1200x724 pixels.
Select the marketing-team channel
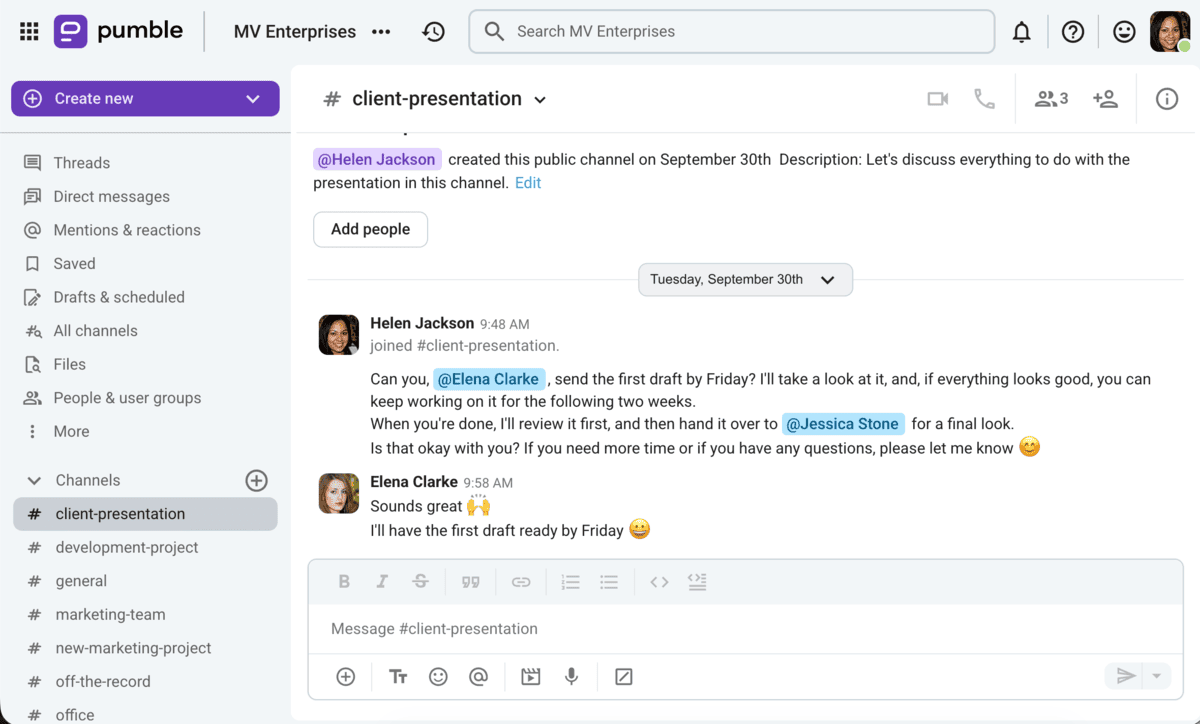pos(110,615)
